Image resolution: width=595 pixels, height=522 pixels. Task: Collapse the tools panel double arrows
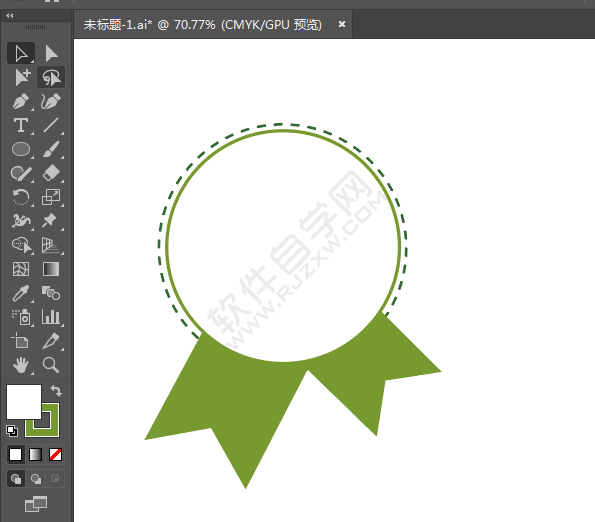[10, 16]
